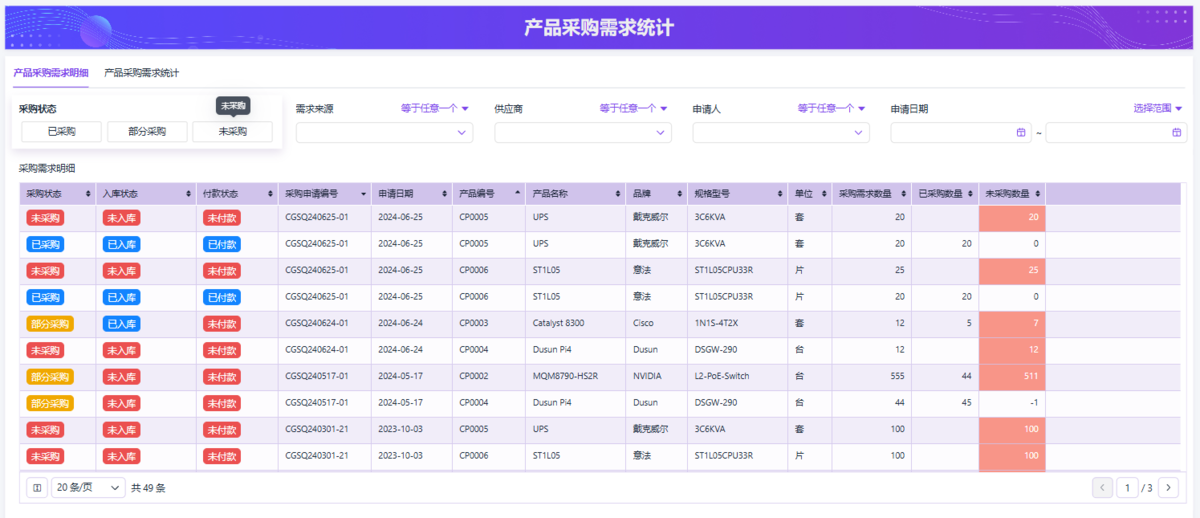
Task: Switch to 产品采购需求统计 tab
Action: [x=142, y=73]
